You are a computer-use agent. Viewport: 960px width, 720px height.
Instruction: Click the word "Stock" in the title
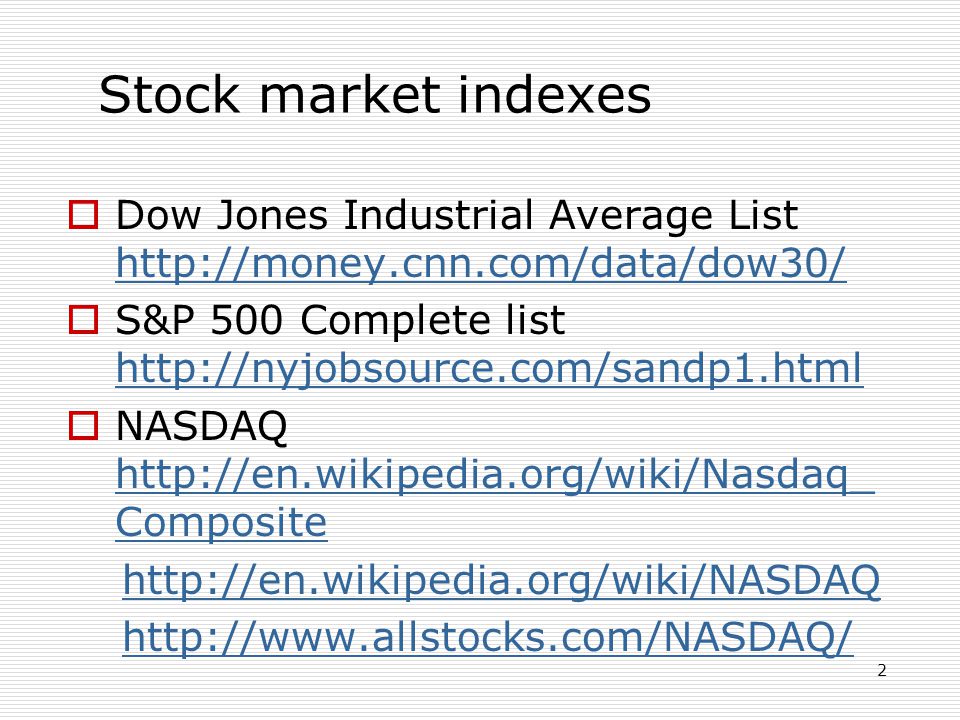point(169,95)
